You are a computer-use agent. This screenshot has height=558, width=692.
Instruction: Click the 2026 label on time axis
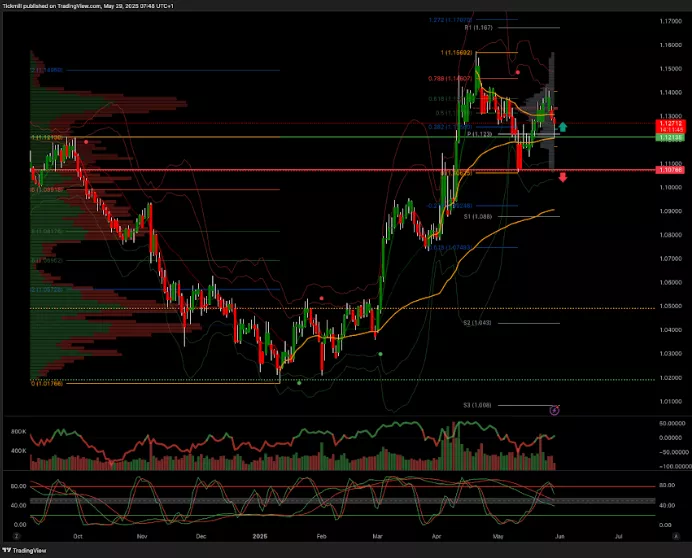tap(258, 537)
